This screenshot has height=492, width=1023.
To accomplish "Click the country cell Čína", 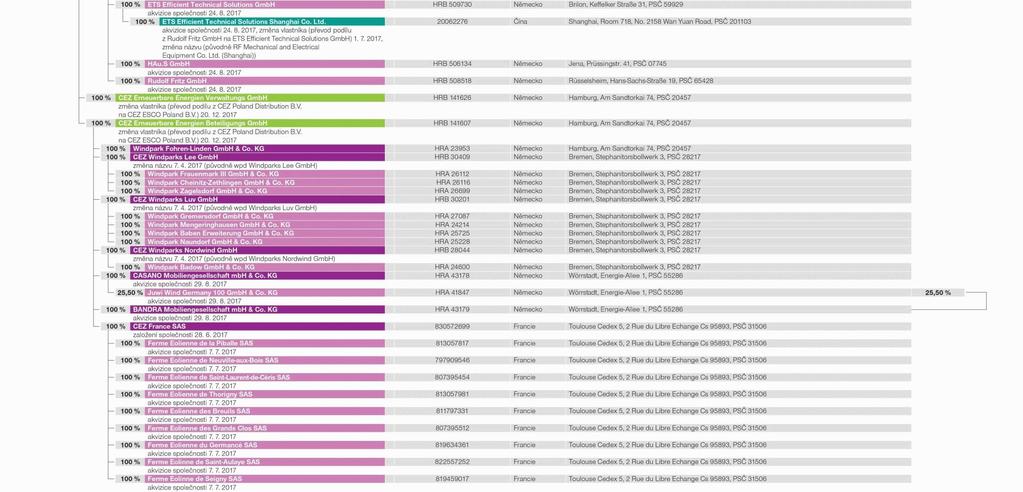I will [x=521, y=22].
